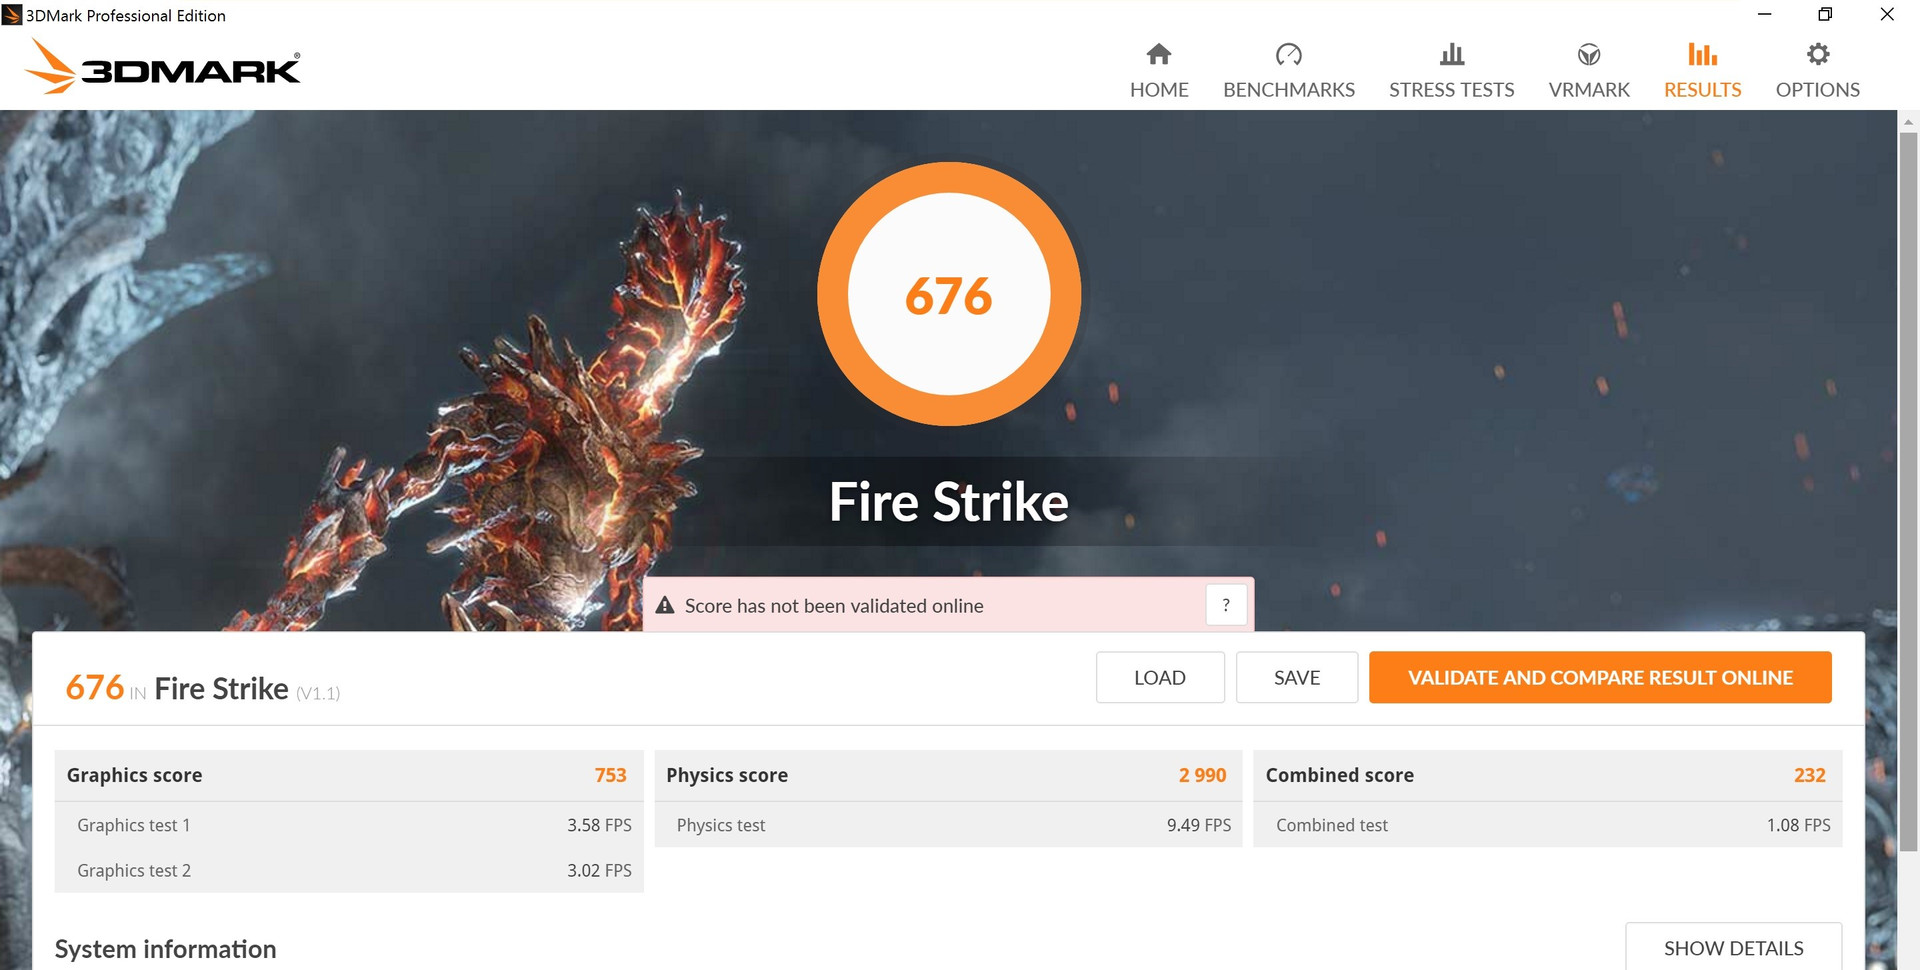
Task: Minimize the 3DMark window
Action: pos(1765,15)
